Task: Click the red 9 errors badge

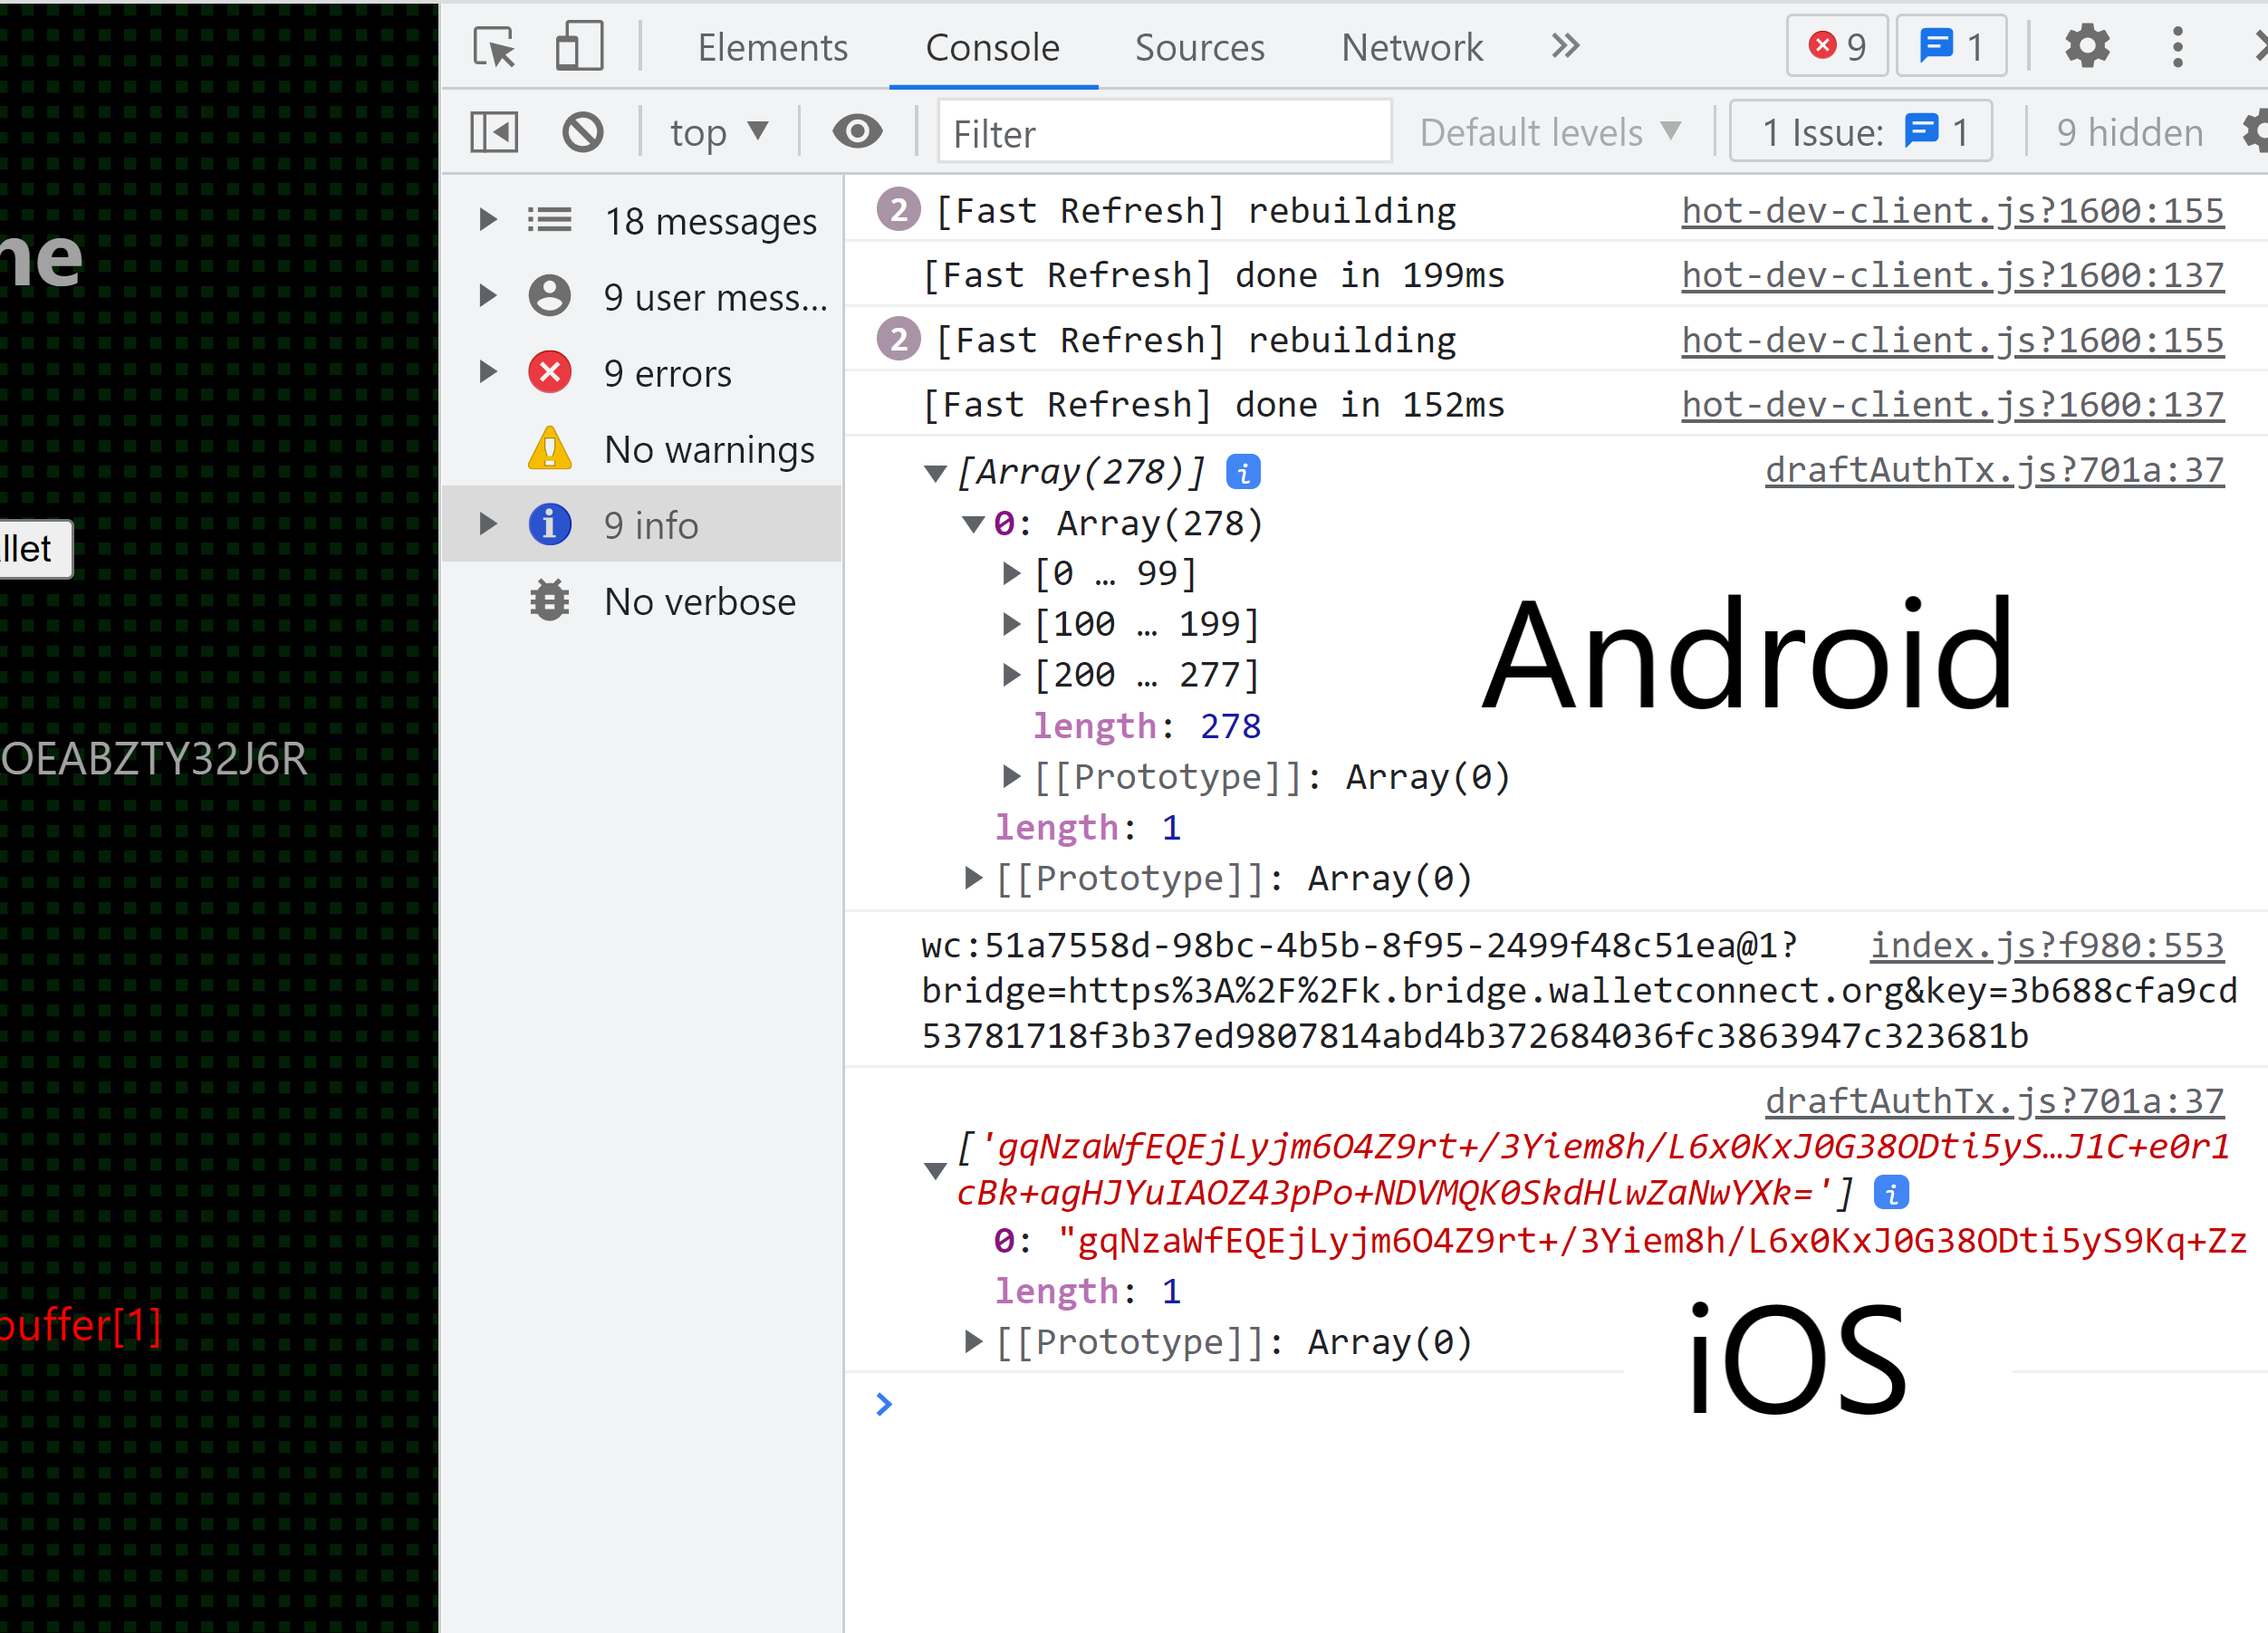Action: coord(1837,46)
